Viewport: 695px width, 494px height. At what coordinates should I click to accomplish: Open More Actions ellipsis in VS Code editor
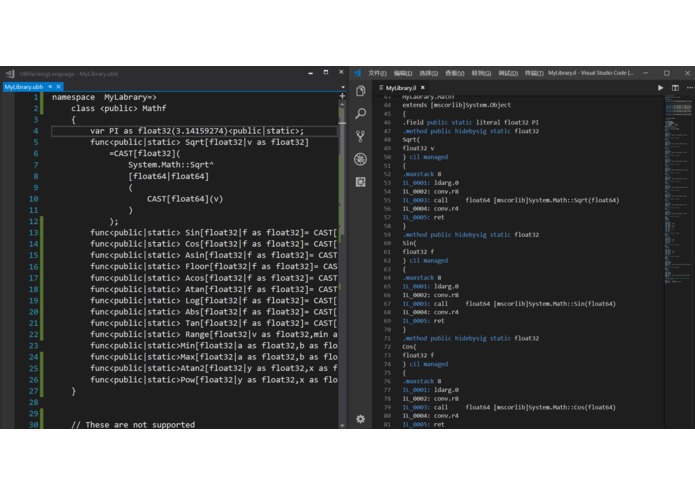pos(690,88)
